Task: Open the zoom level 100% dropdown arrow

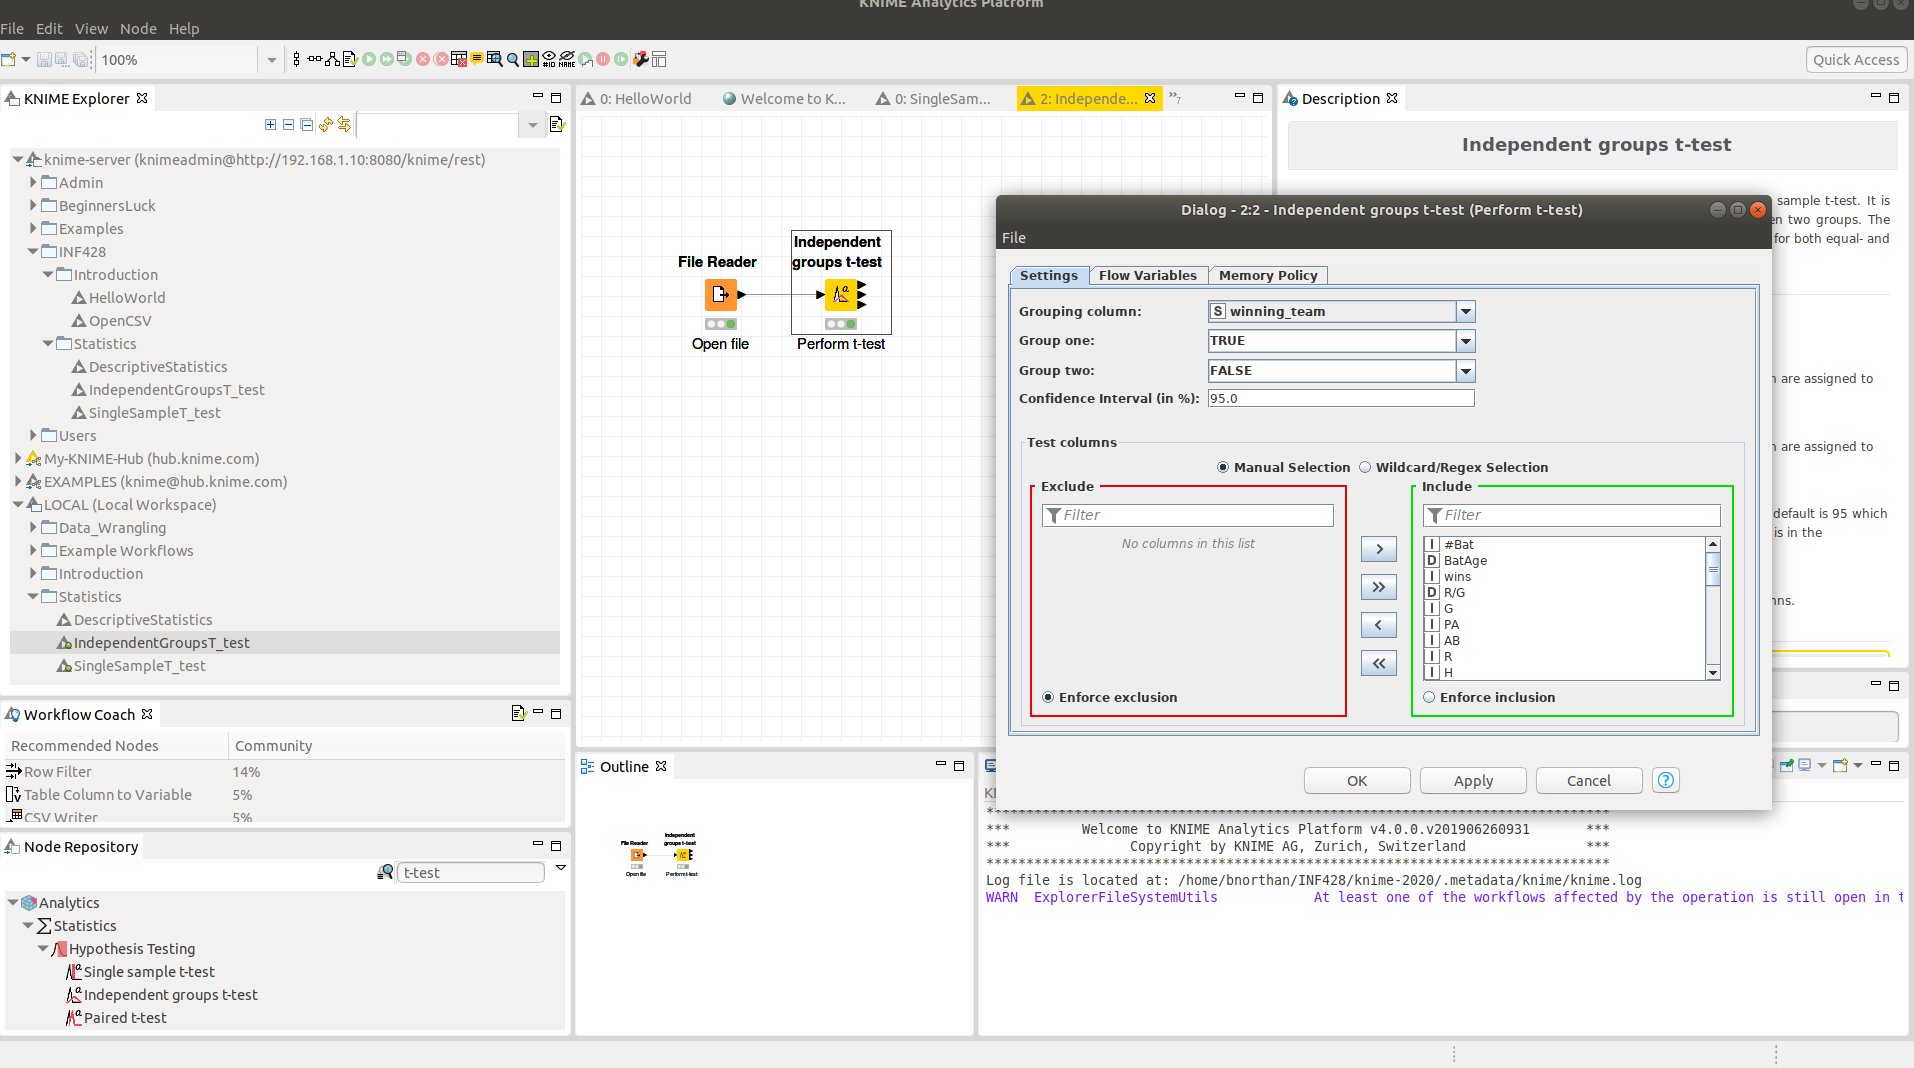Action: pyautogui.click(x=271, y=60)
